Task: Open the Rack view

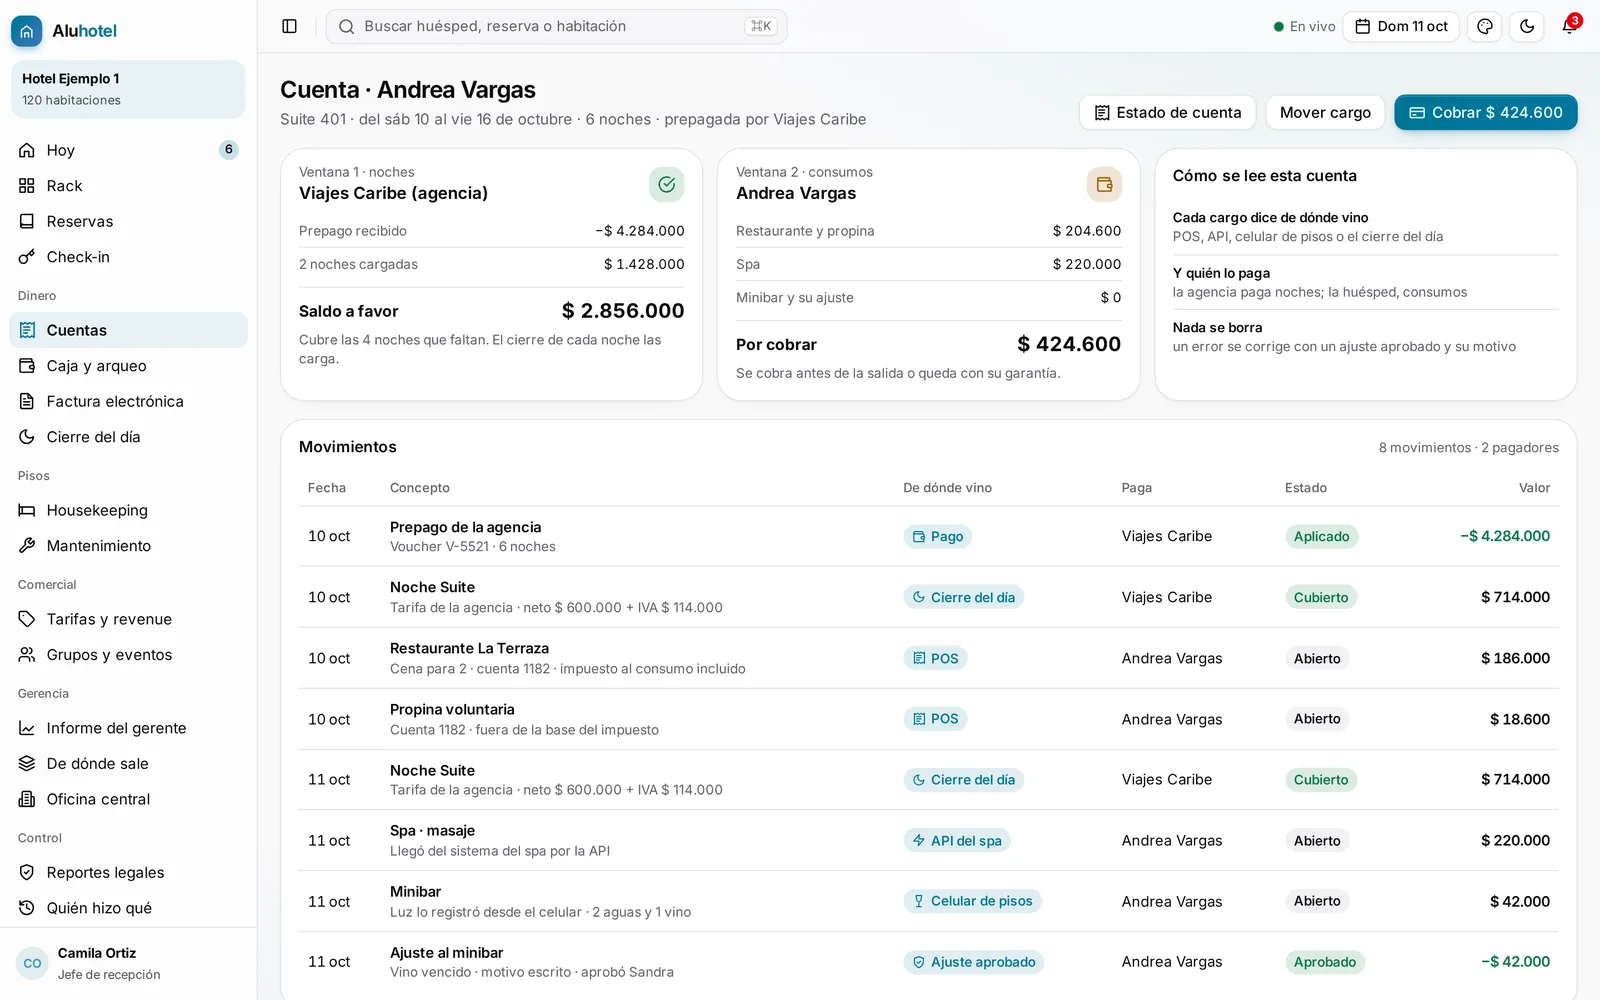Action: point(128,186)
